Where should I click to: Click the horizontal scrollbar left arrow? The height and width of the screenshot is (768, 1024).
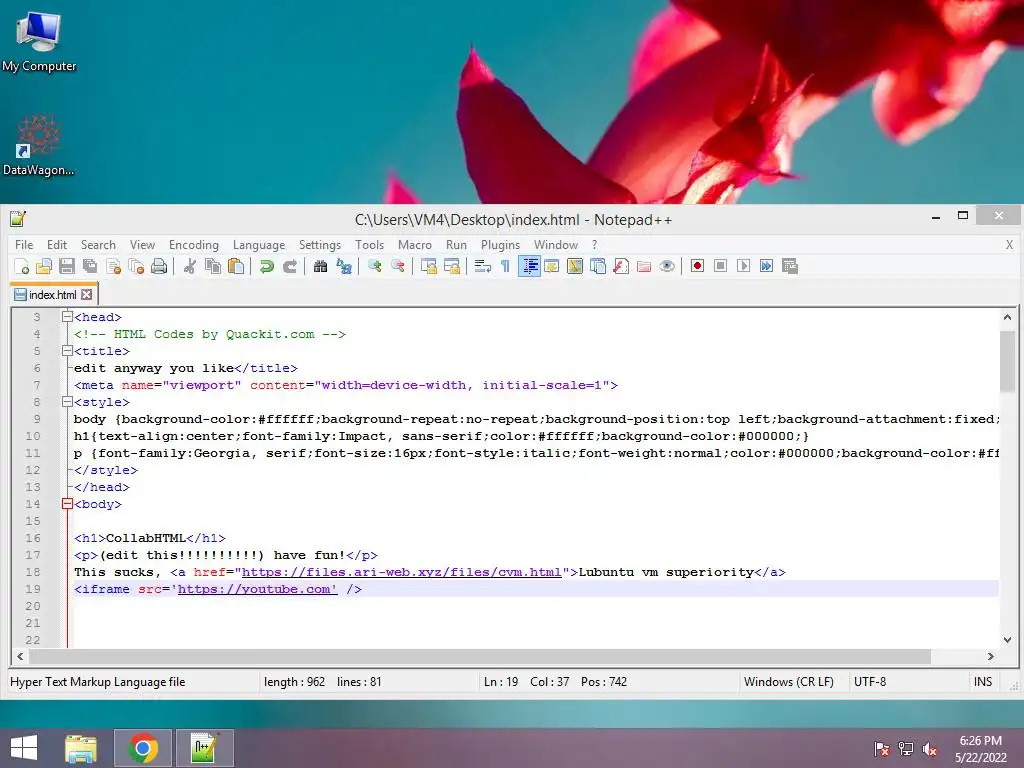(20, 656)
